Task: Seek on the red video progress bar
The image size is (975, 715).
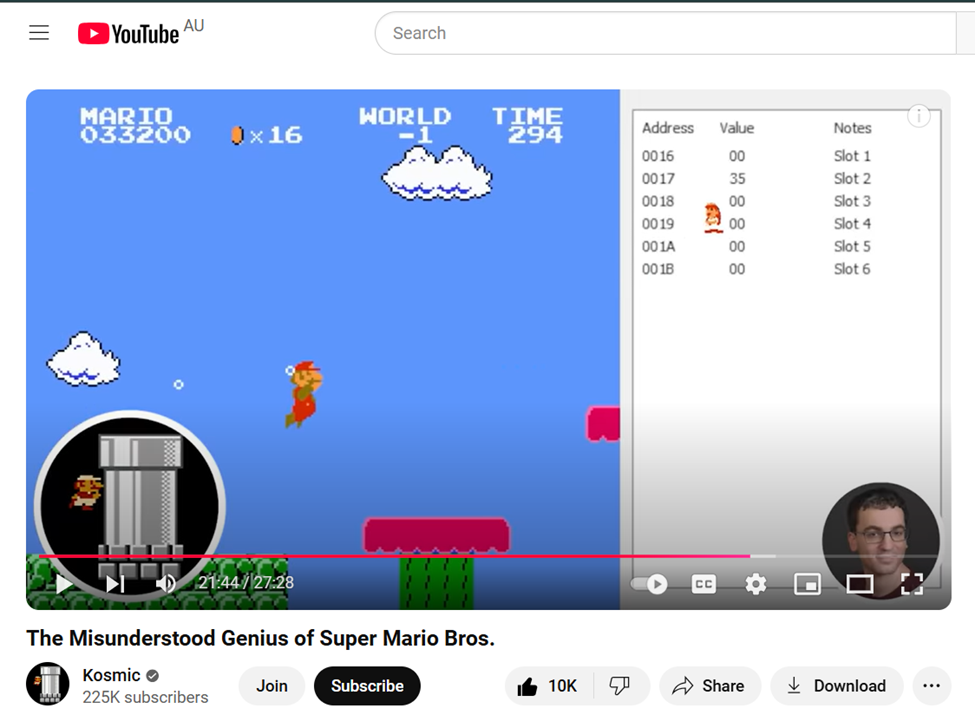Action: tap(488, 556)
